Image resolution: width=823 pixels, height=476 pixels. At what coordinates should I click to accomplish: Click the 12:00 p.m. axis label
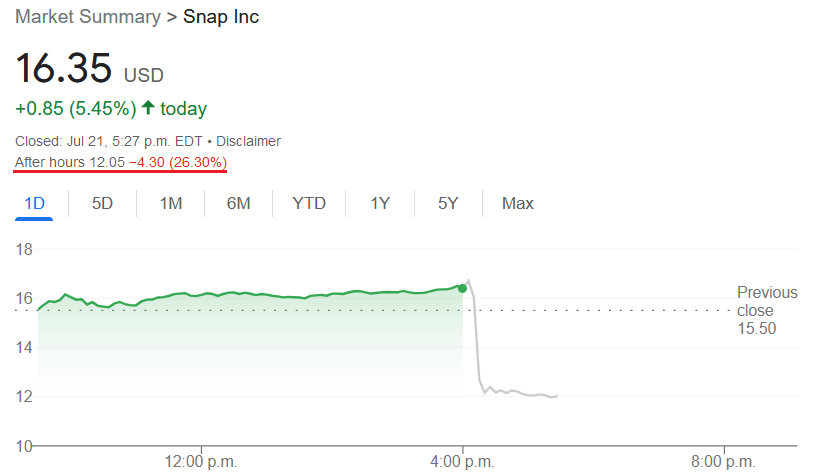click(x=201, y=462)
